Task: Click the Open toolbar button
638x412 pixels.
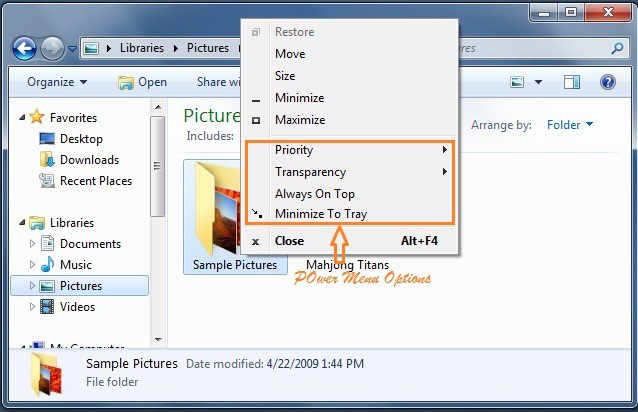Action: point(142,82)
